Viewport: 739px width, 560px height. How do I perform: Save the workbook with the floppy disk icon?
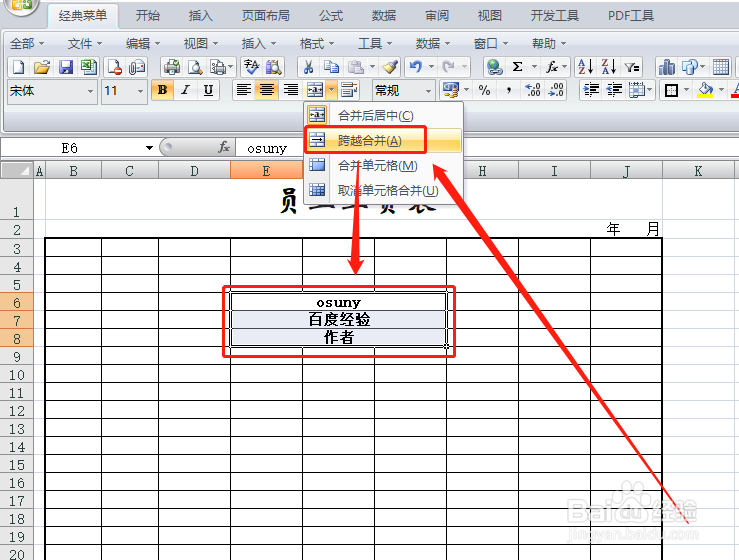click(x=66, y=67)
